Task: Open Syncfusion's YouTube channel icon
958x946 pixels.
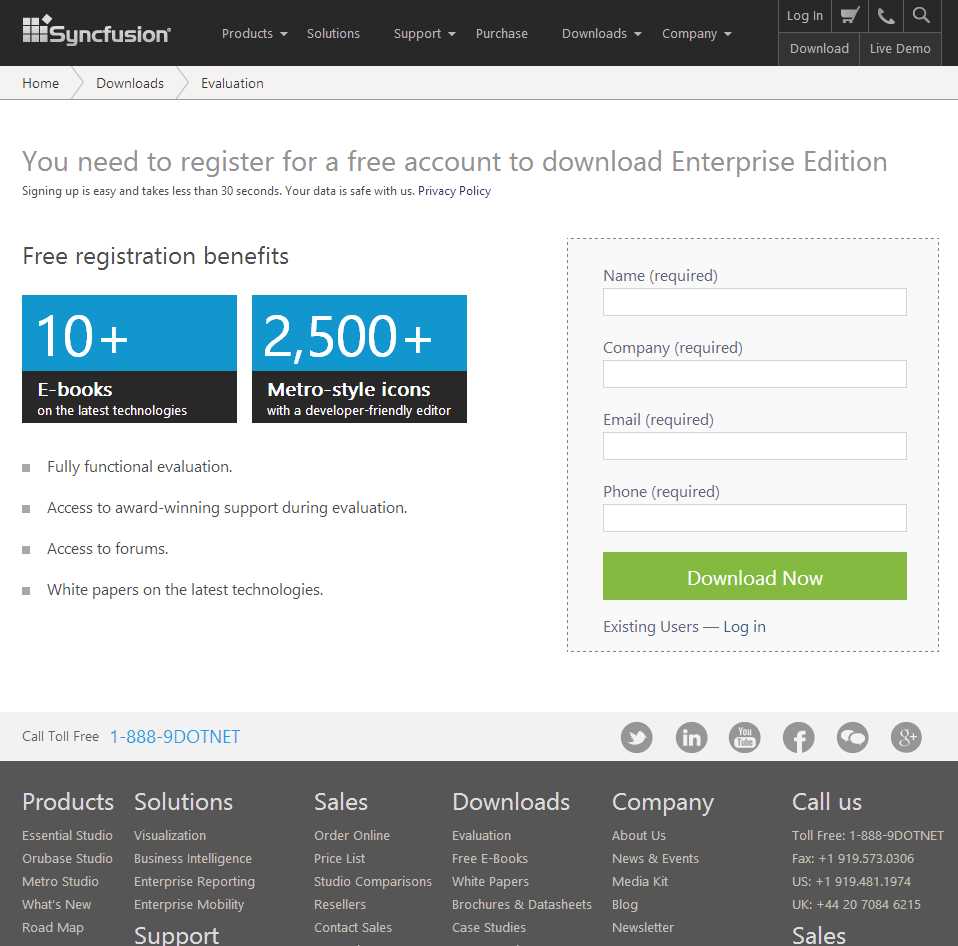Action: 744,737
